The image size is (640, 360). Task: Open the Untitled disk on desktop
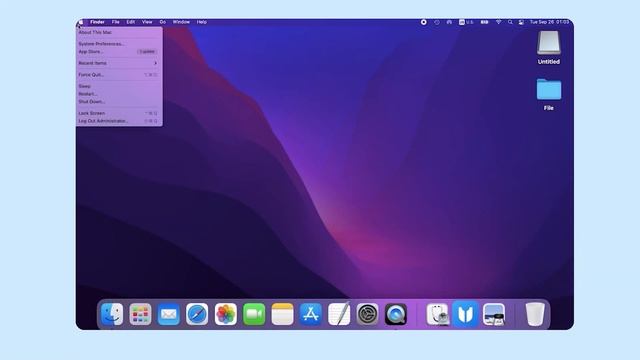click(x=549, y=47)
